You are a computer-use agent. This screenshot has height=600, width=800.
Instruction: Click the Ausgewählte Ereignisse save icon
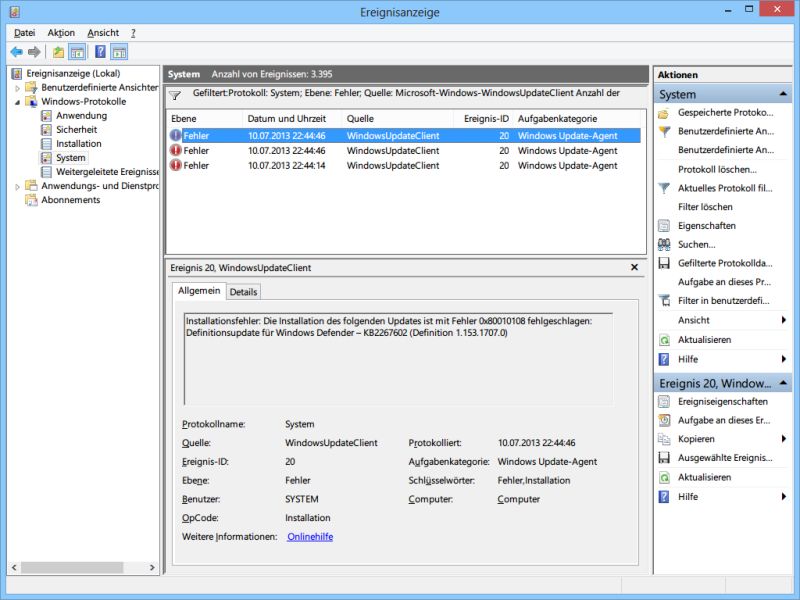pos(664,458)
